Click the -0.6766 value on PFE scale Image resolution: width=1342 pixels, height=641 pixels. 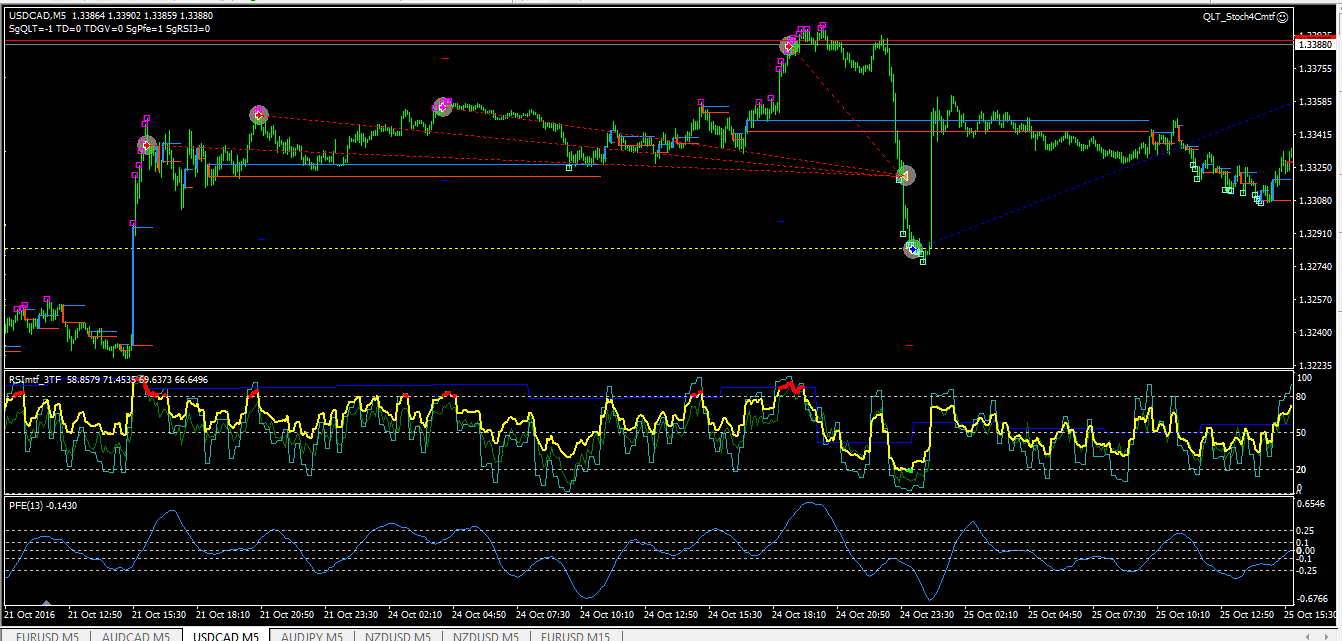tap(1313, 599)
